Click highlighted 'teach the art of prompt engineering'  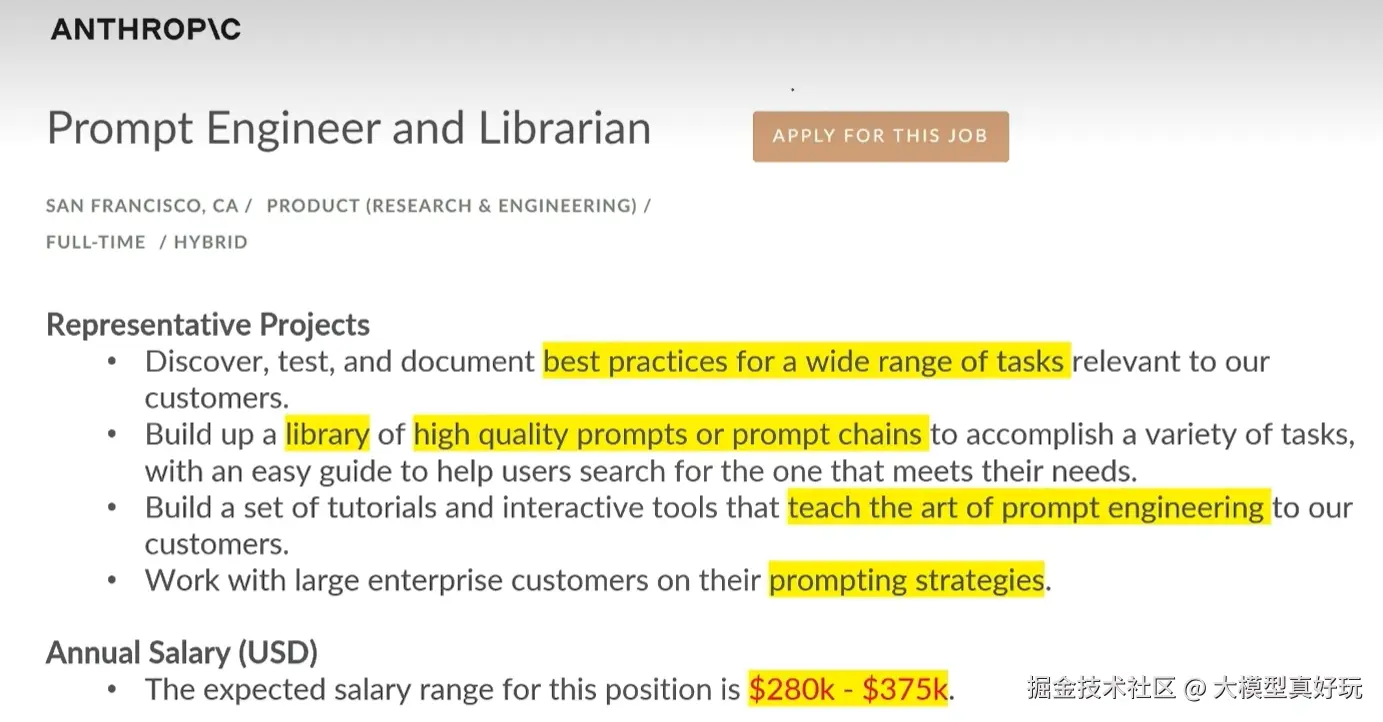tap(1028, 507)
